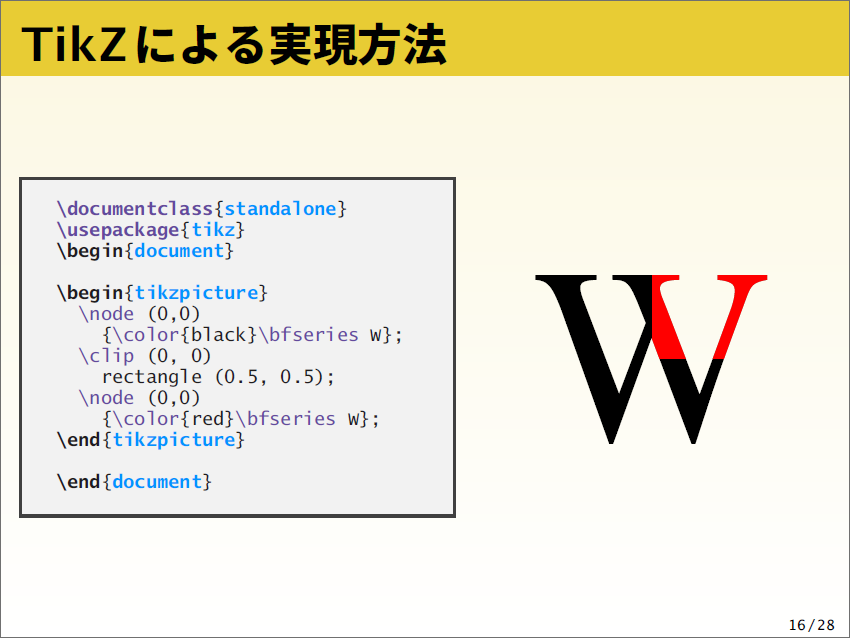Select the \documentclass{standalone} line
Viewport: 850px width, 638px height.
point(200,208)
